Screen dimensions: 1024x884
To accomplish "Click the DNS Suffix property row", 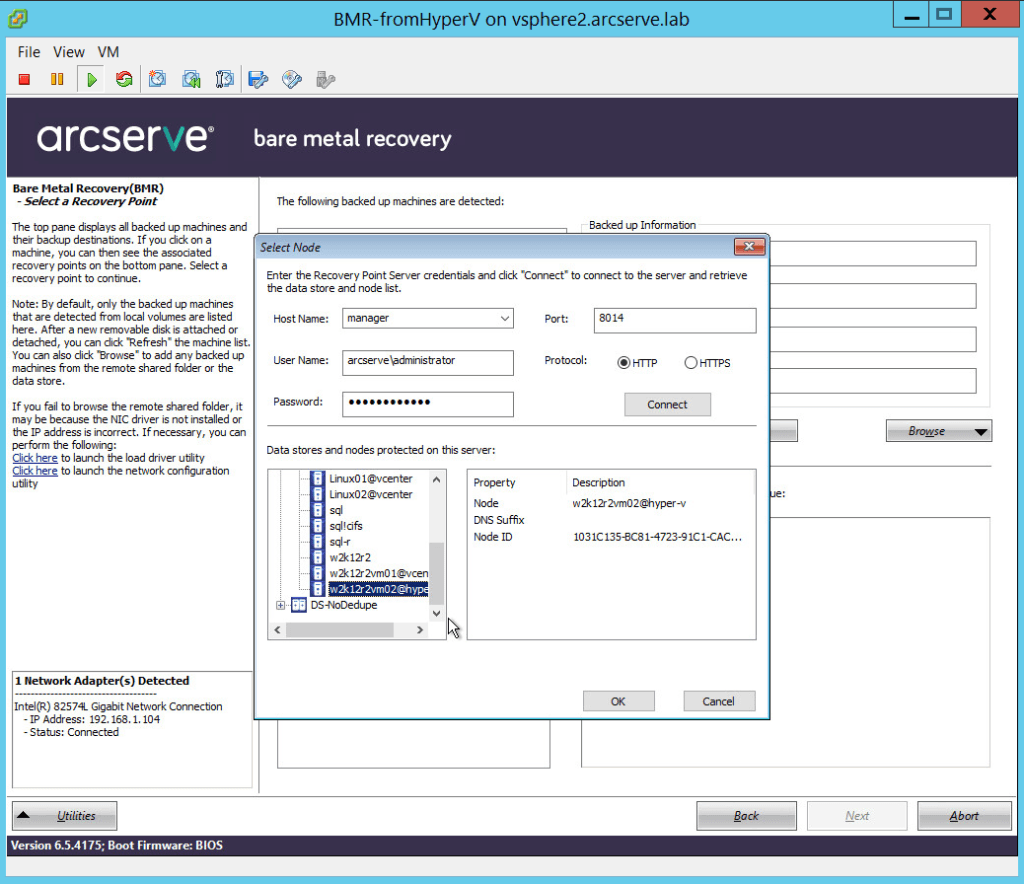I will click(499, 520).
